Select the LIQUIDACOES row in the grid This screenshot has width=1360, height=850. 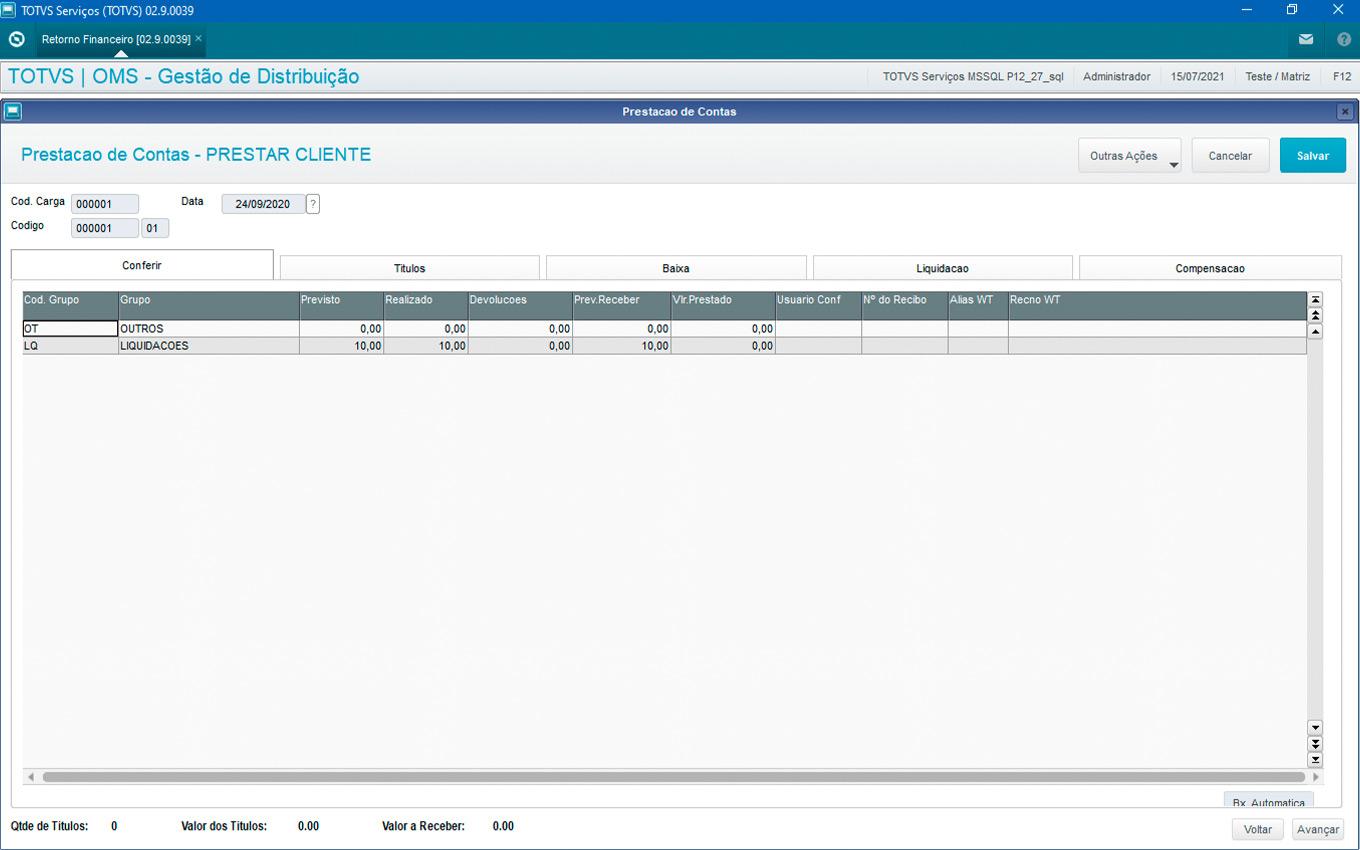pyautogui.click(x=208, y=346)
